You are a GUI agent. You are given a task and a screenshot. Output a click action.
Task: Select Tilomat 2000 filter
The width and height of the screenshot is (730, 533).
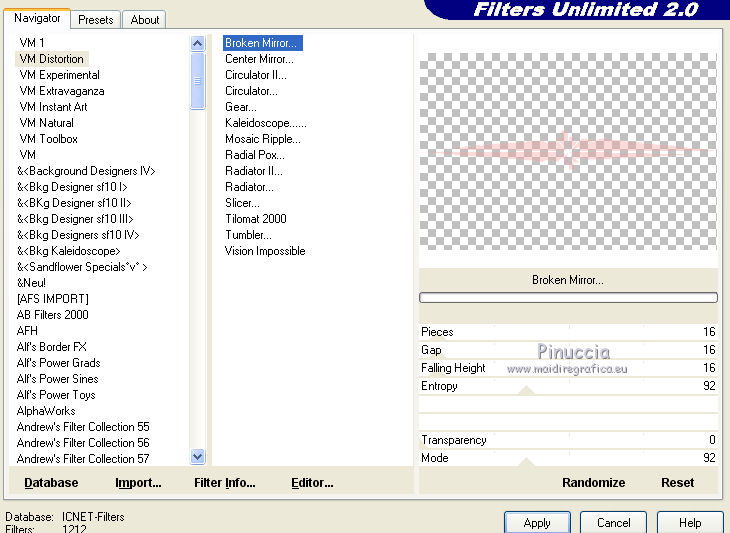point(256,219)
